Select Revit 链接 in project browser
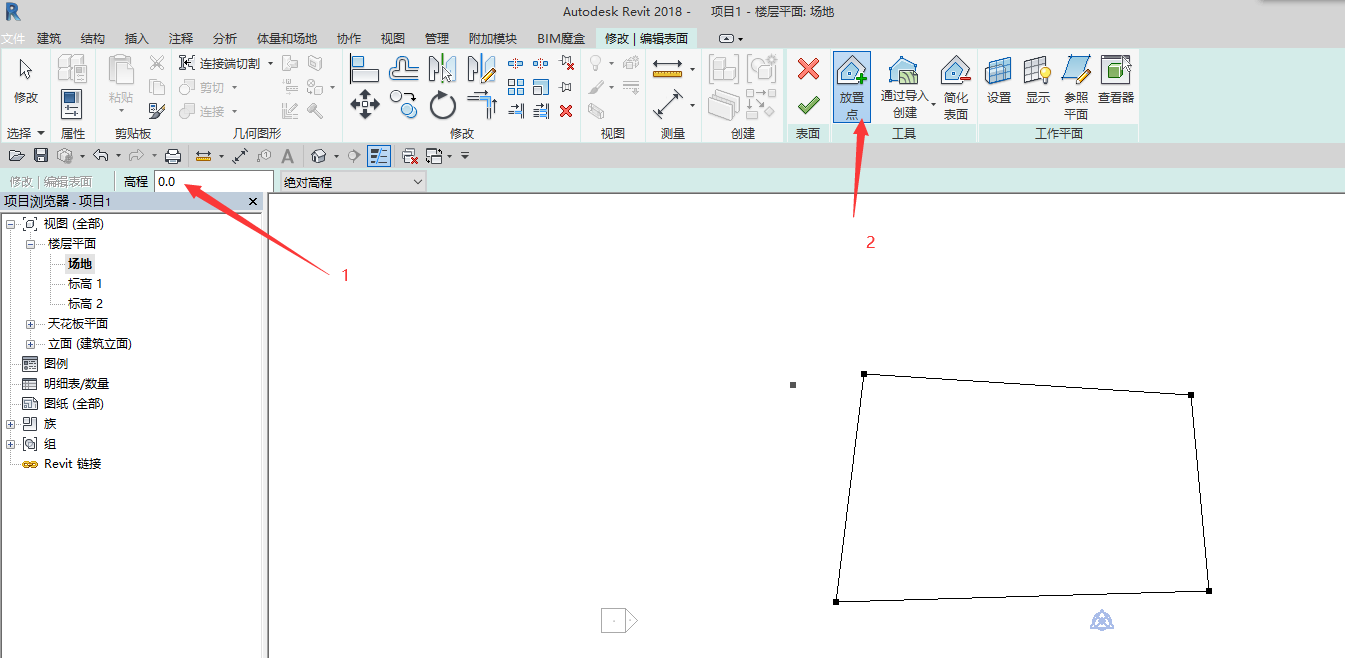This screenshot has height=658, width=1345. click(x=72, y=464)
